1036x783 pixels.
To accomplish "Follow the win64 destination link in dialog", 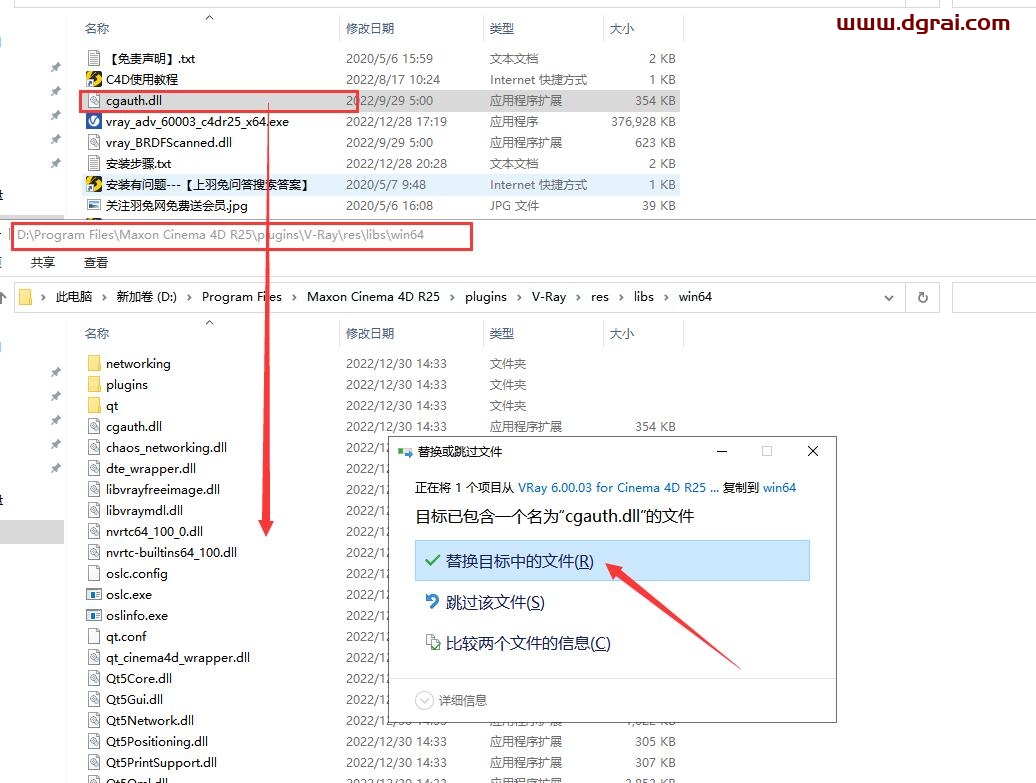I will pos(779,488).
